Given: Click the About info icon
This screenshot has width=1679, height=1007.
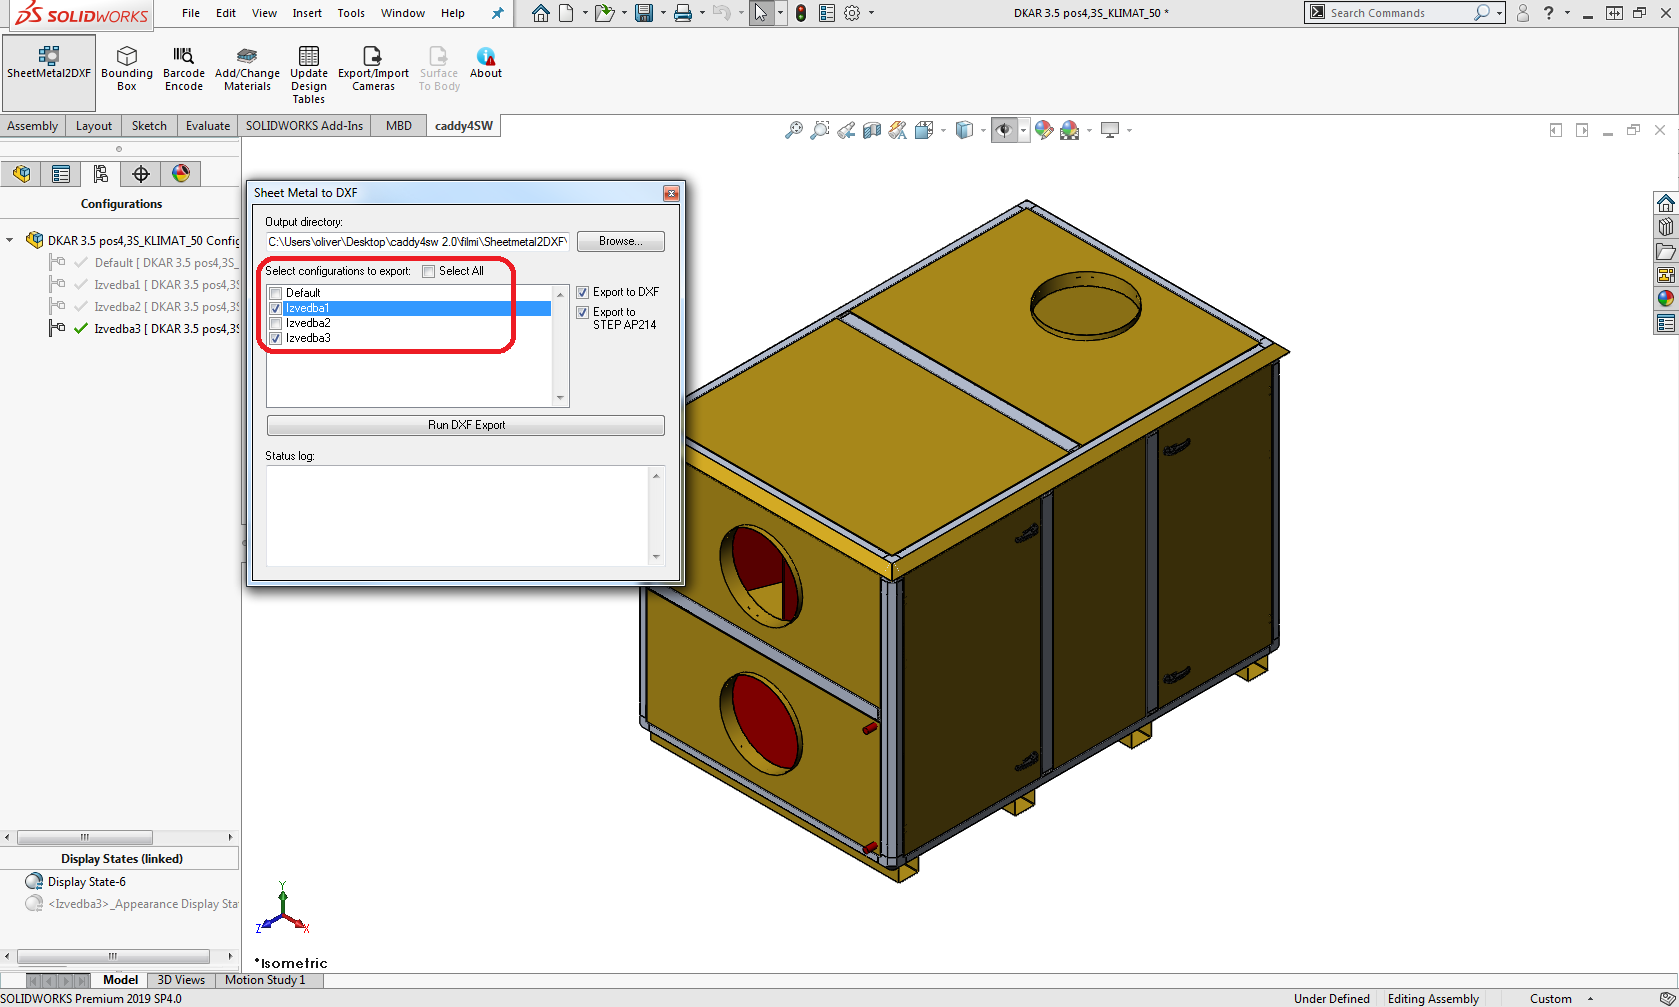Looking at the screenshot, I should coord(486,62).
